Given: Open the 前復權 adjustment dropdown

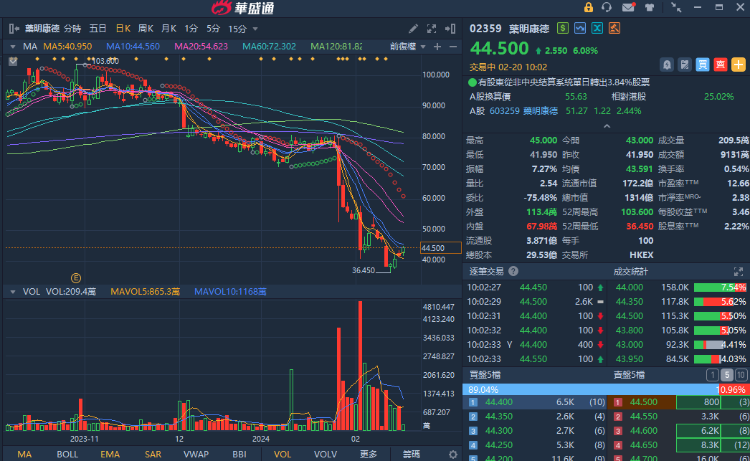Looking at the screenshot, I should point(408,46).
